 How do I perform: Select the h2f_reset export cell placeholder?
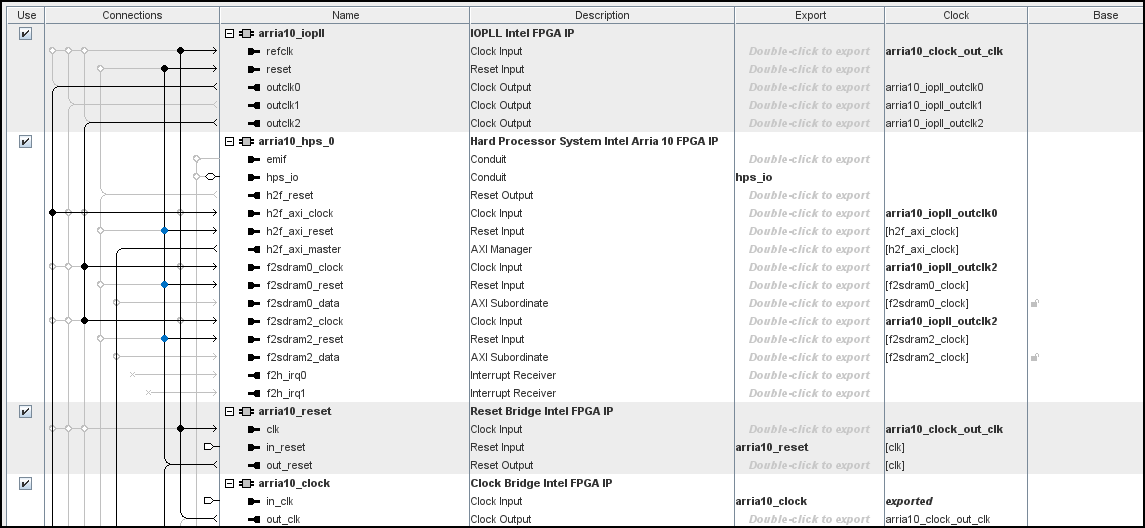pos(809,196)
